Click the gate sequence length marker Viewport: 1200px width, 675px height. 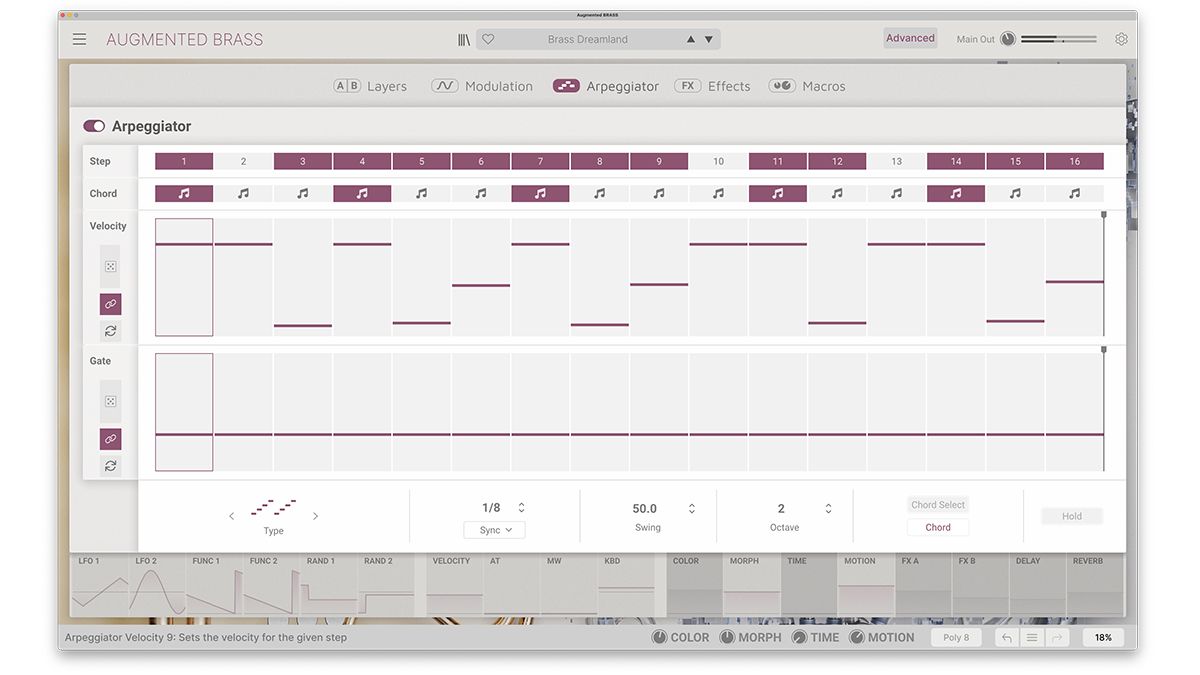point(1104,350)
